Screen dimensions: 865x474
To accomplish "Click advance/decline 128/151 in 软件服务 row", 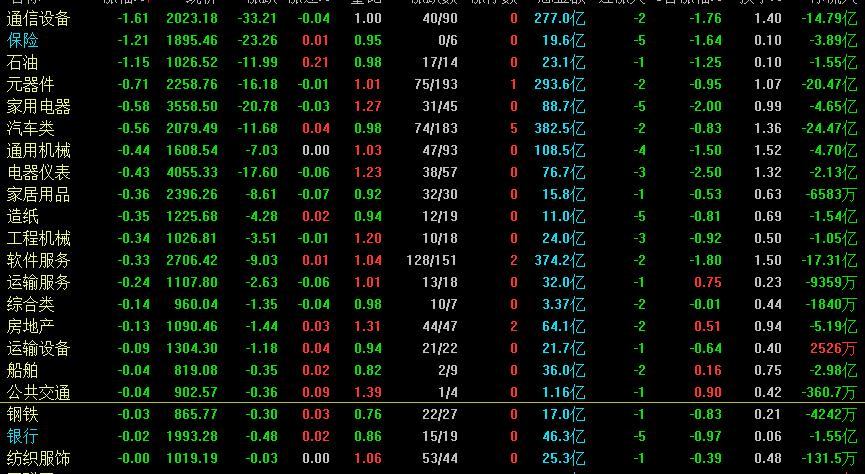I will 432,260.
